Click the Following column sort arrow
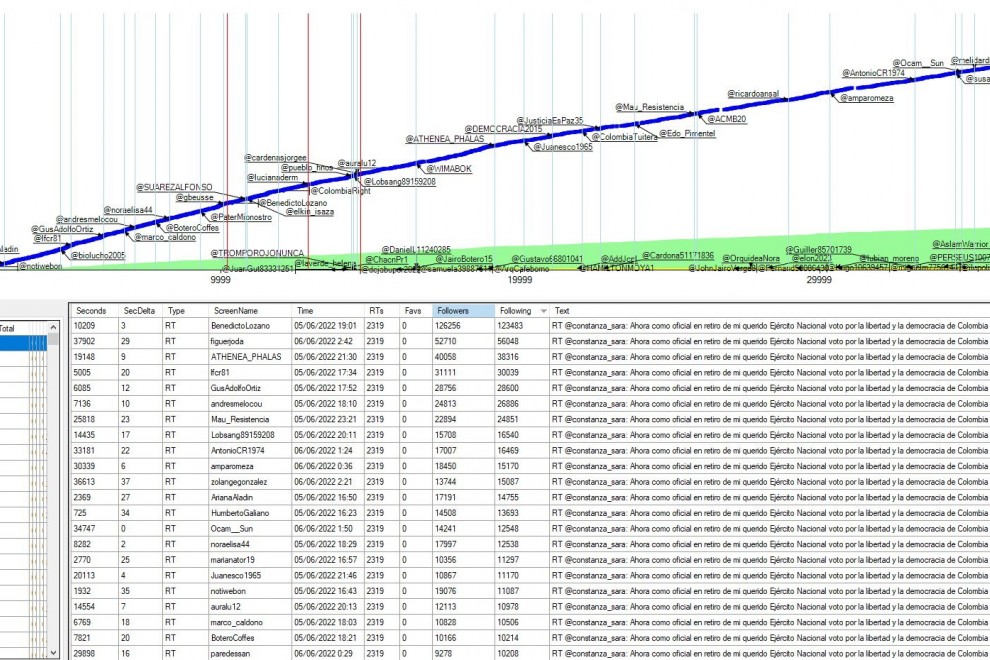 tap(543, 311)
